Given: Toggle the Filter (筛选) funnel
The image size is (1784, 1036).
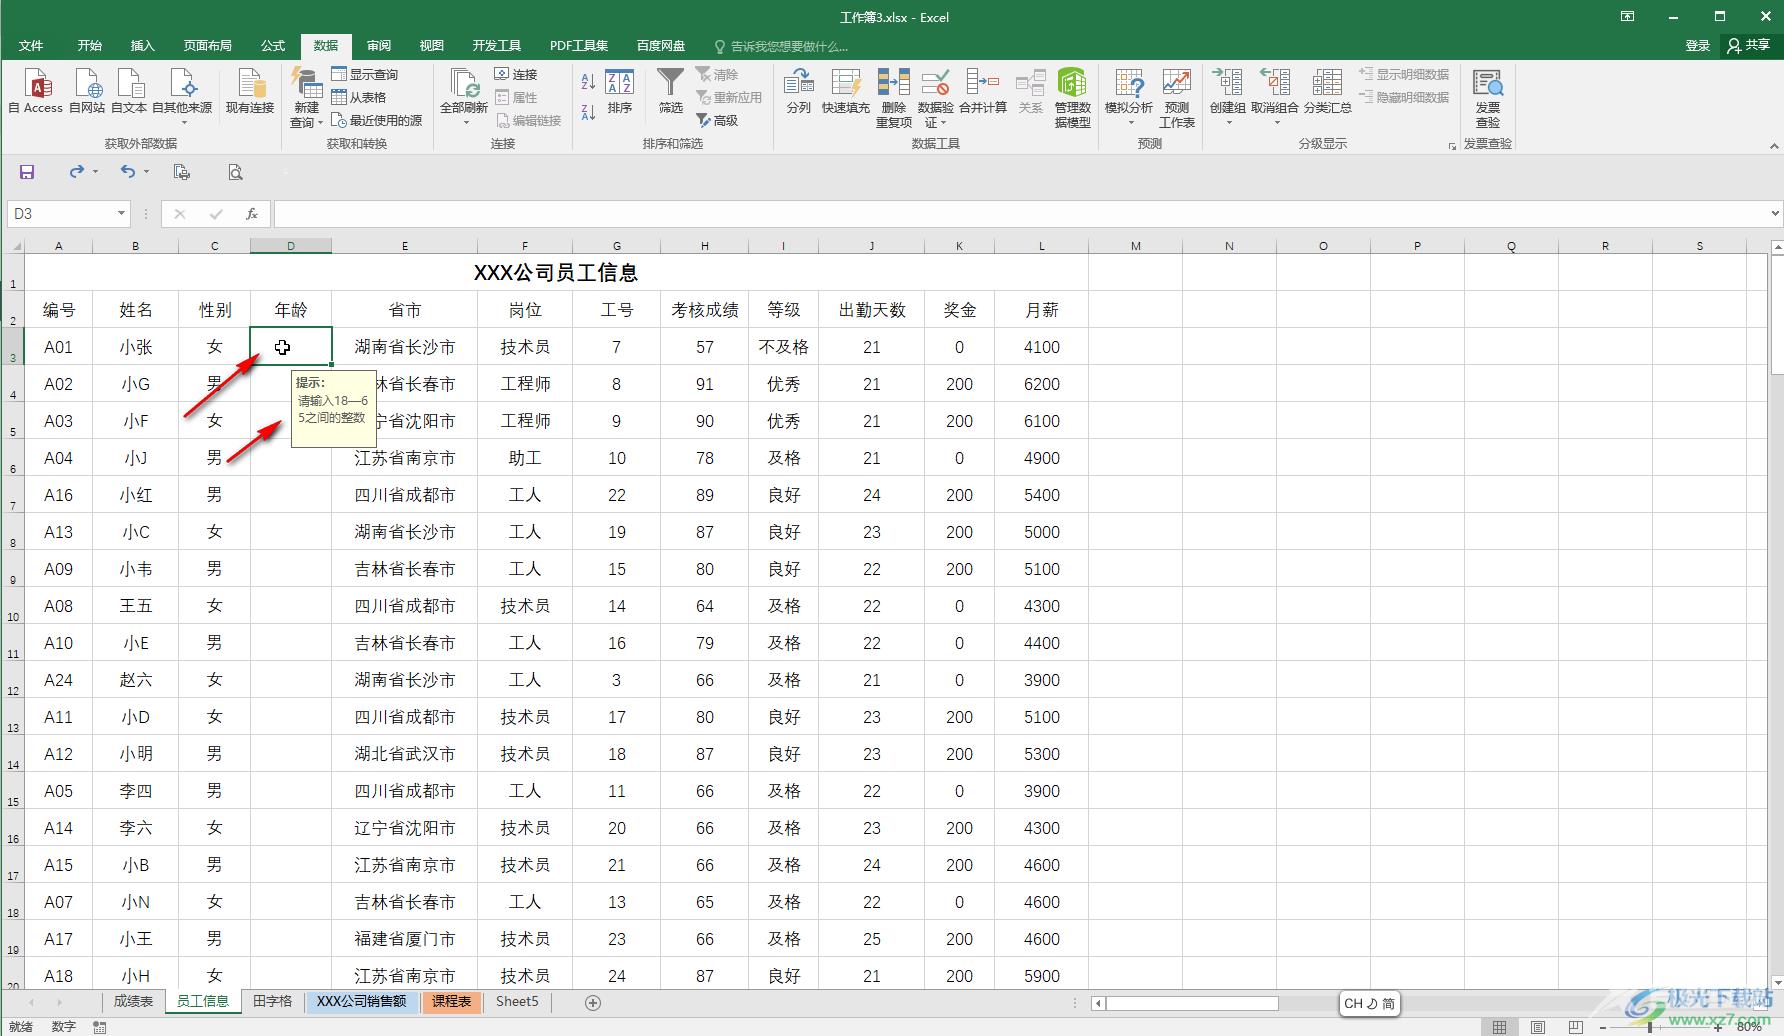Looking at the screenshot, I should point(670,91).
